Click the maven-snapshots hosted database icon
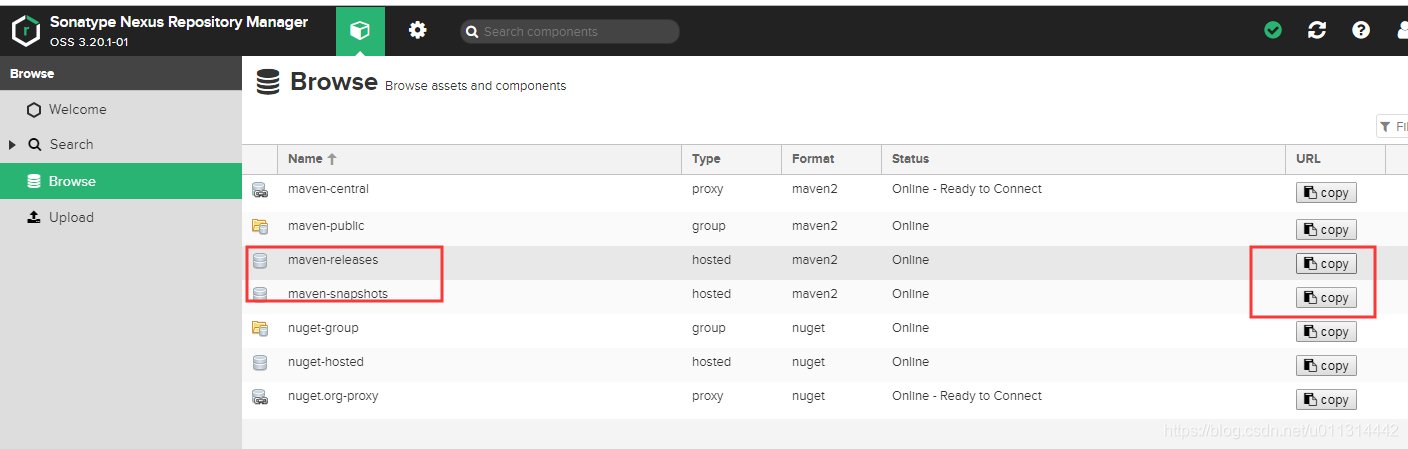 click(x=260, y=294)
